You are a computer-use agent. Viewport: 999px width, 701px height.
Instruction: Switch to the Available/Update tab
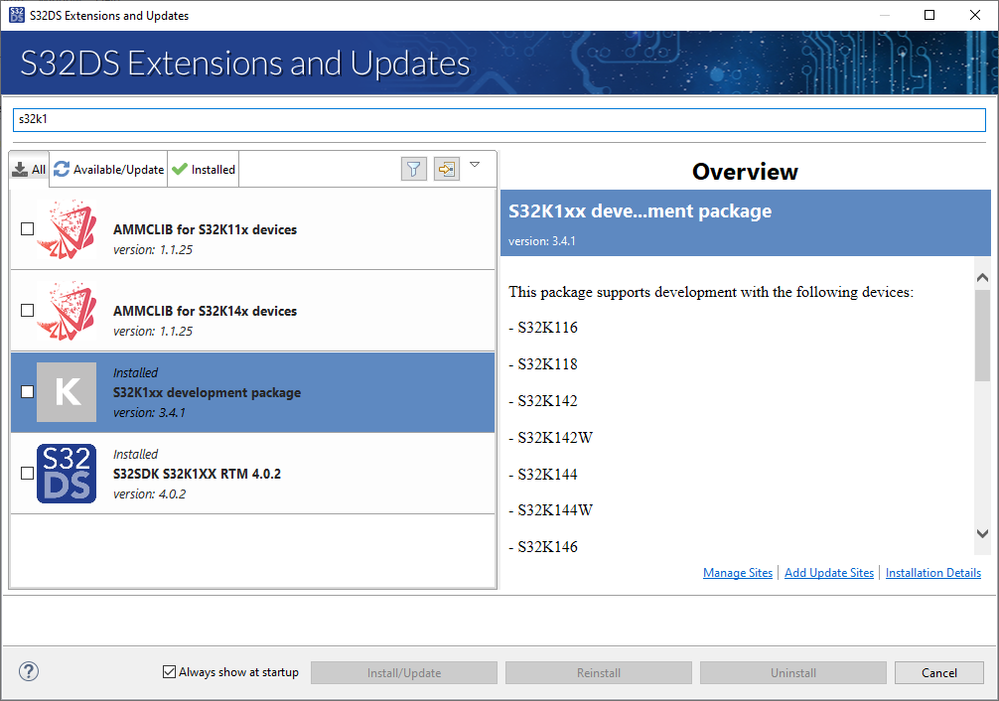point(109,170)
